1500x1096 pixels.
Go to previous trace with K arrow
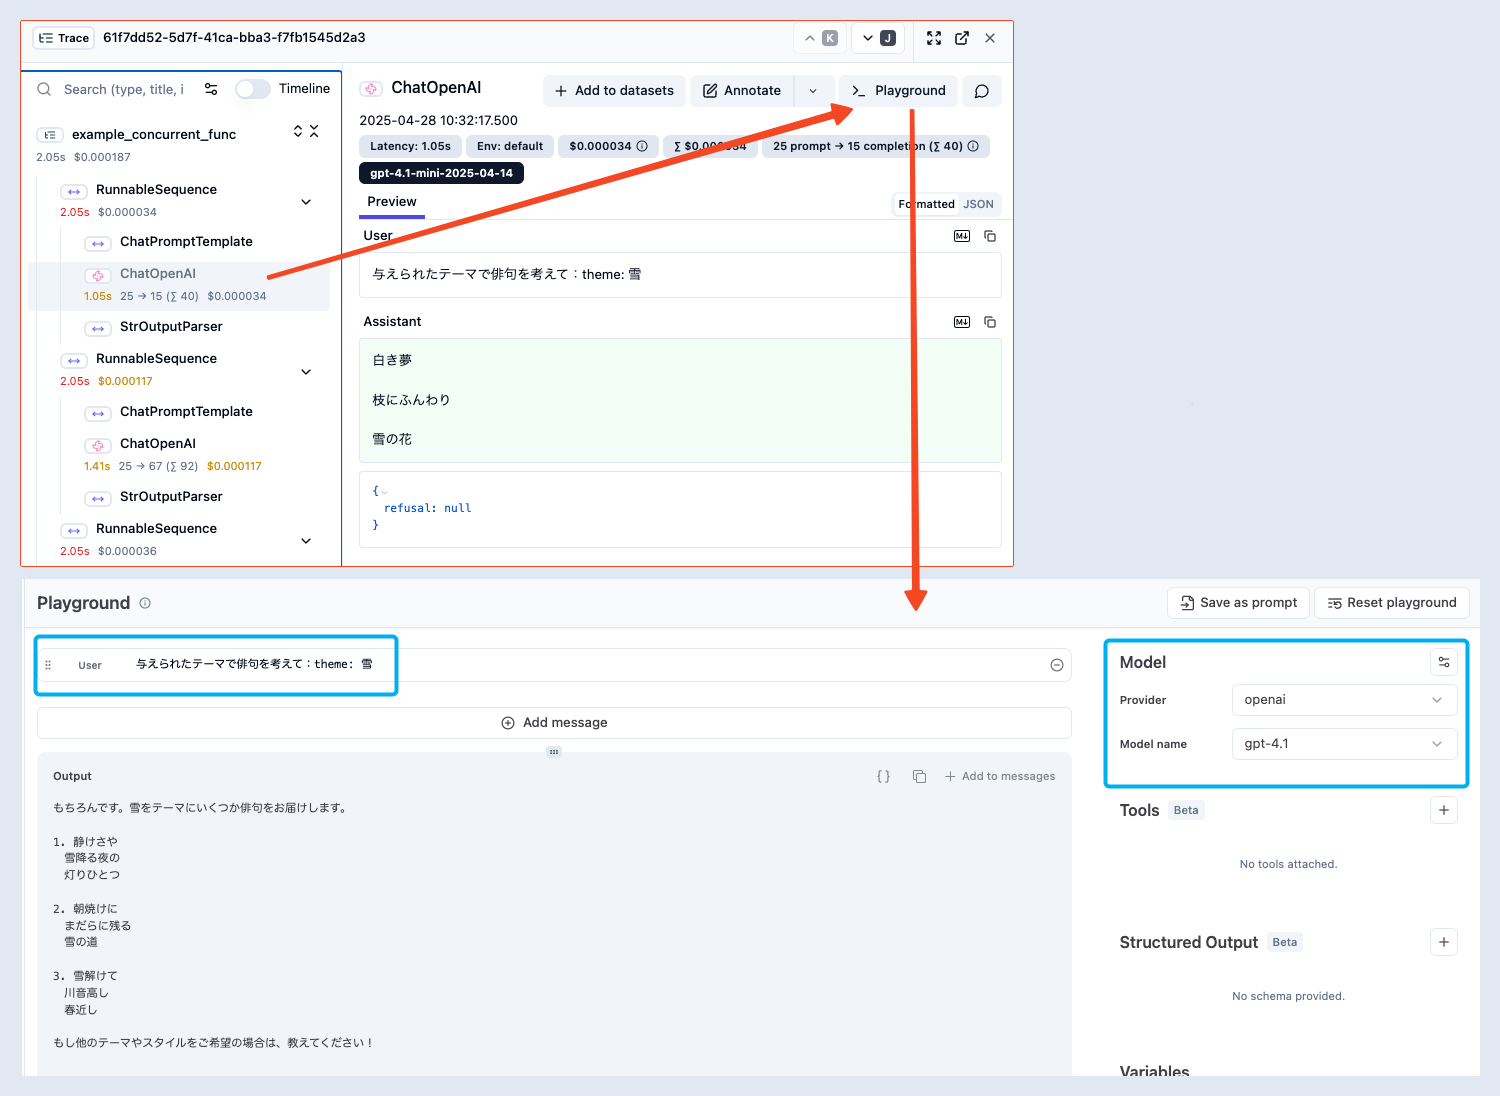click(820, 38)
